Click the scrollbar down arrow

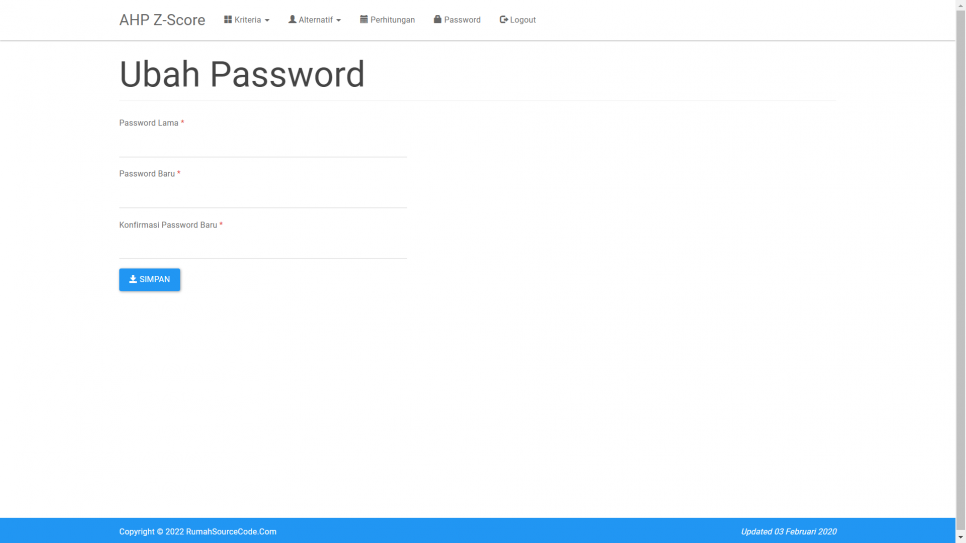[x=960, y=538]
